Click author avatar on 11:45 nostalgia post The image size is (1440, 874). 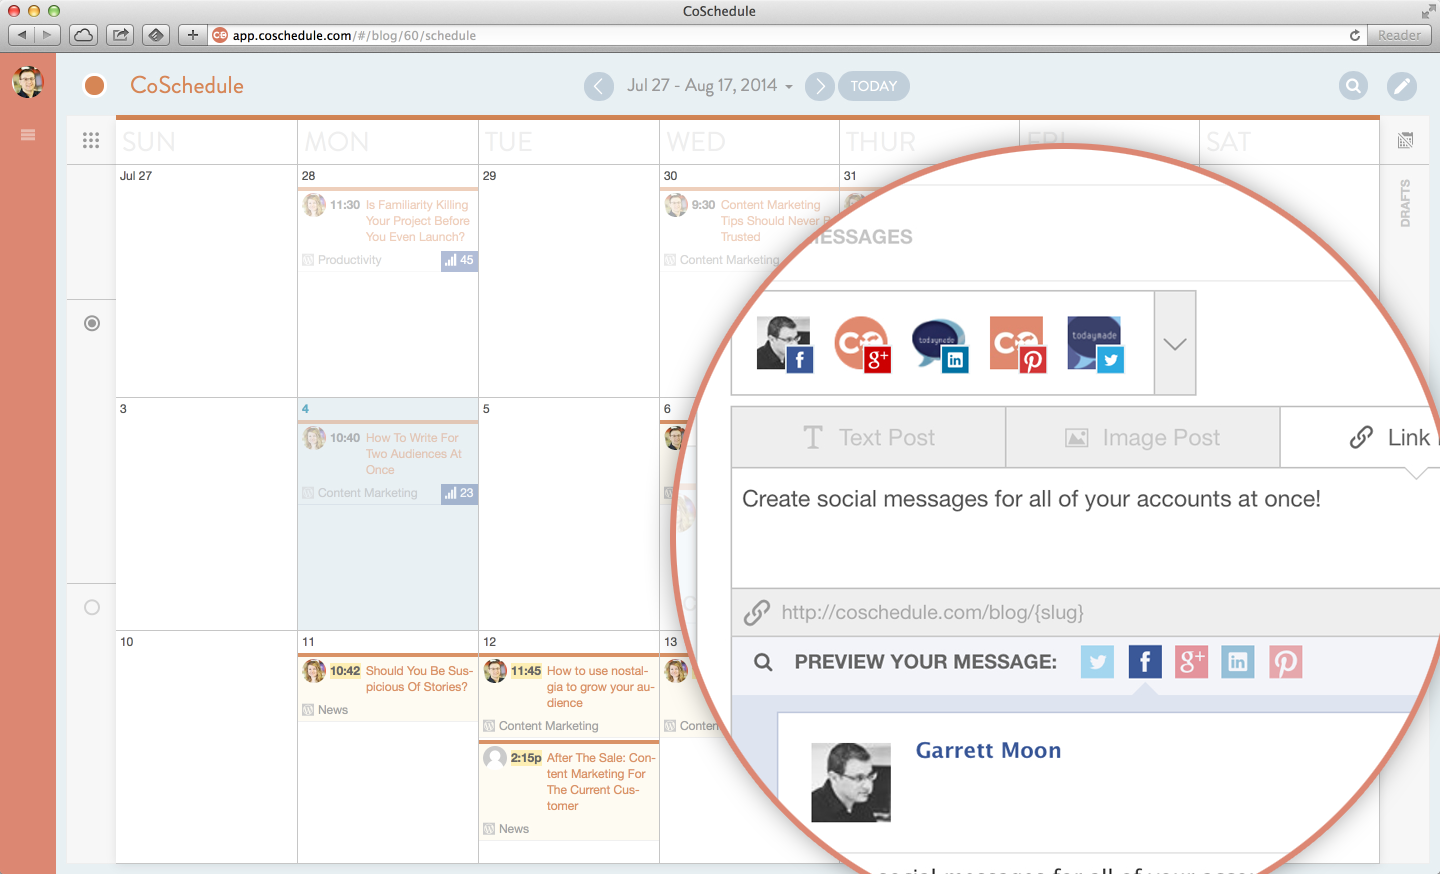(x=495, y=671)
